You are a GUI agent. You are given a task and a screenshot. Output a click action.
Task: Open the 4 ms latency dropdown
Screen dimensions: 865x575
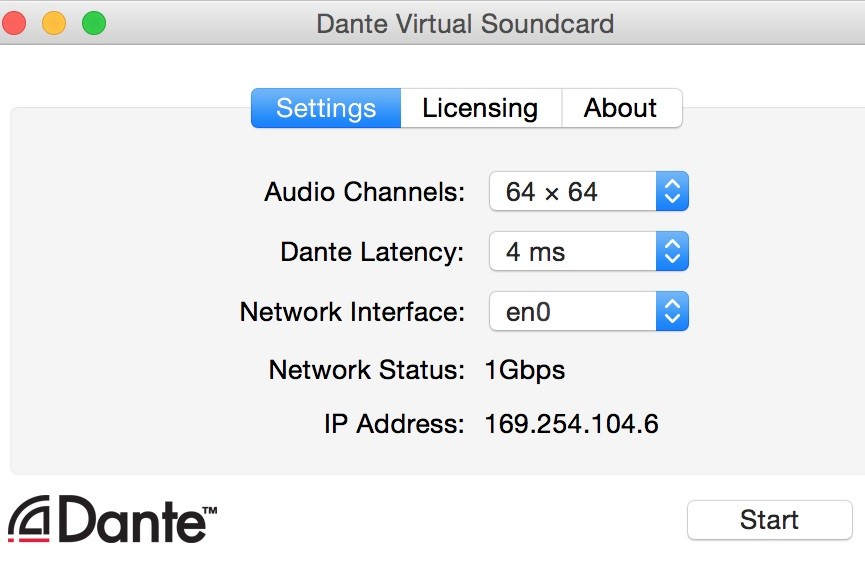(x=589, y=252)
